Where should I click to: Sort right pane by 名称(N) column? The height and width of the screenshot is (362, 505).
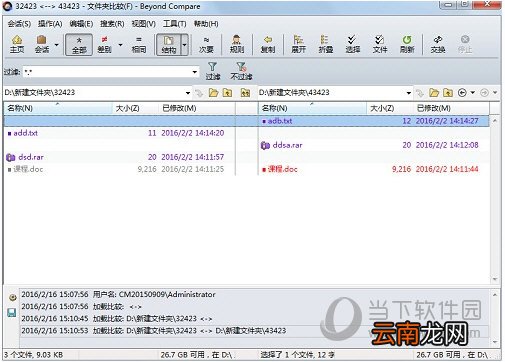[x=313, y=108]
